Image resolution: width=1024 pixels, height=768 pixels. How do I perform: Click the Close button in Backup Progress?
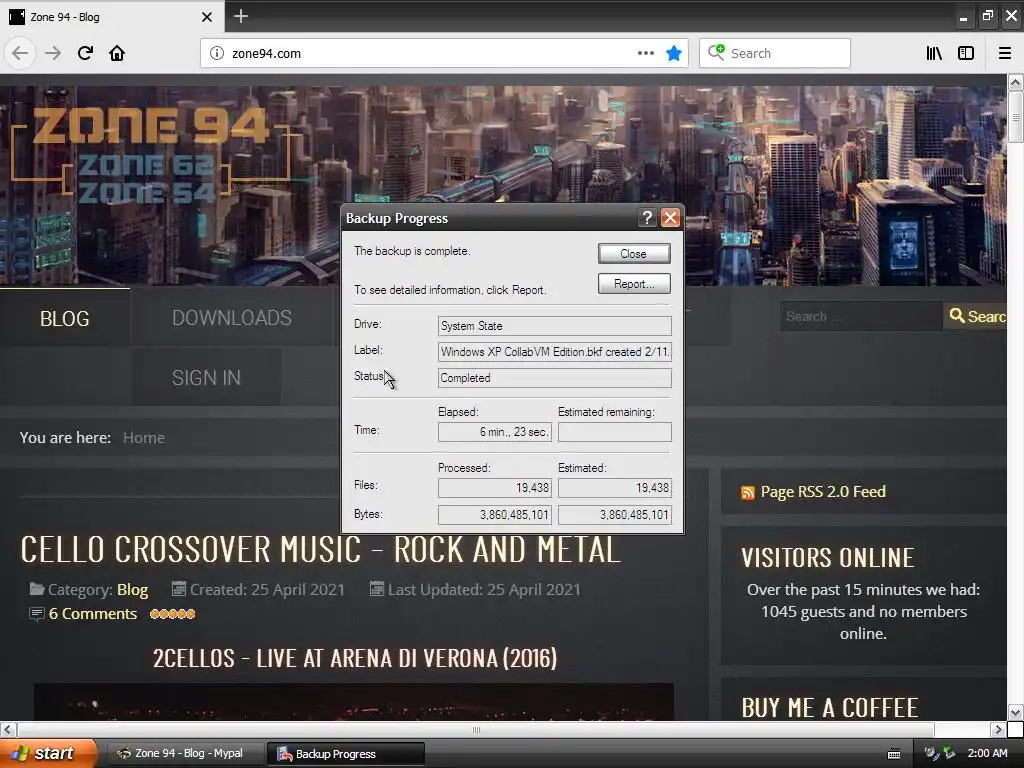point(633,253)
